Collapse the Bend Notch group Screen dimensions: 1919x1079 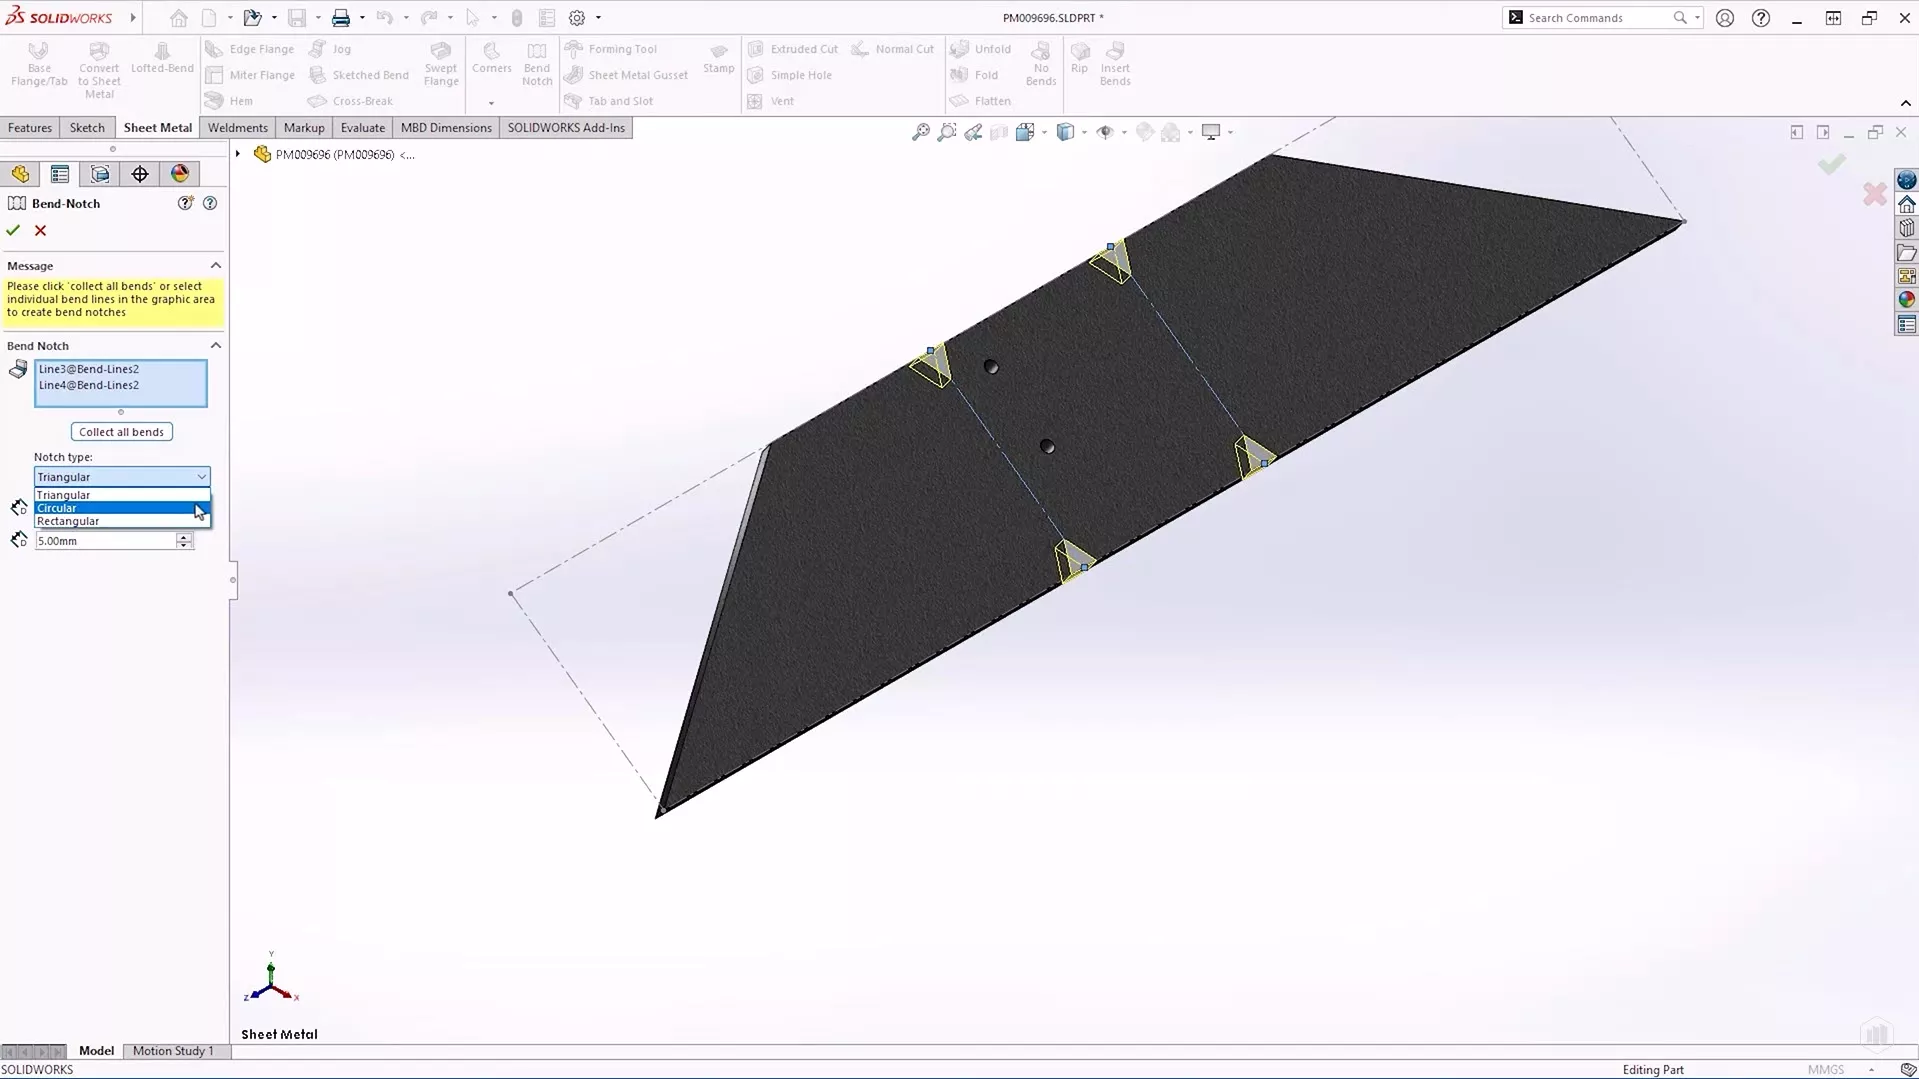pyautogui.click(x=215, y=345)
